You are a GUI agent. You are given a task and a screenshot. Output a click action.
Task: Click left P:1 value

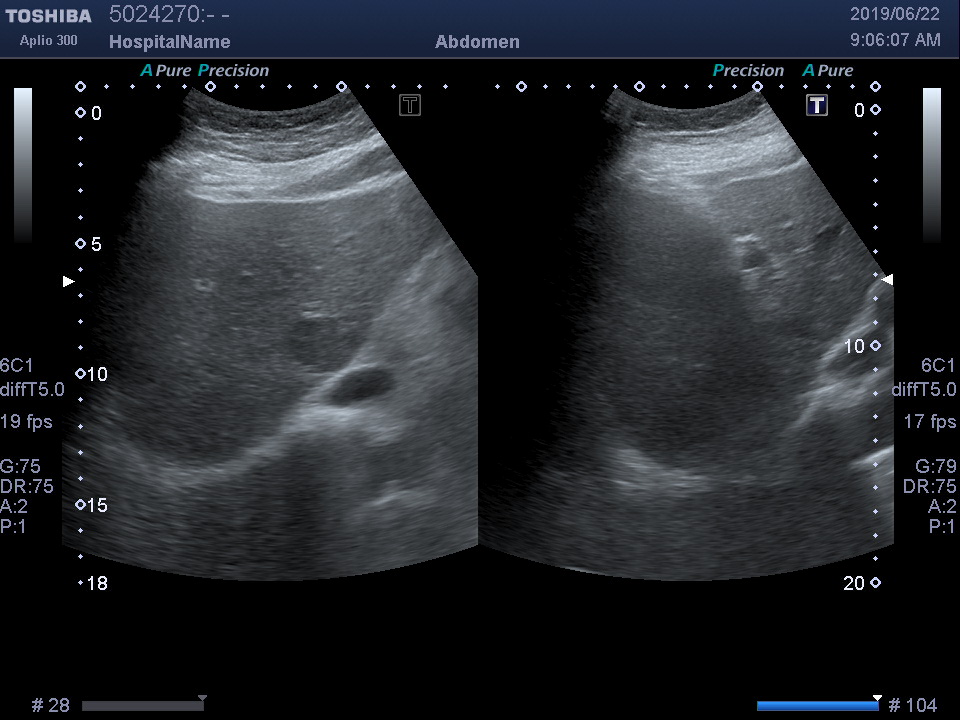pos(13,527)
